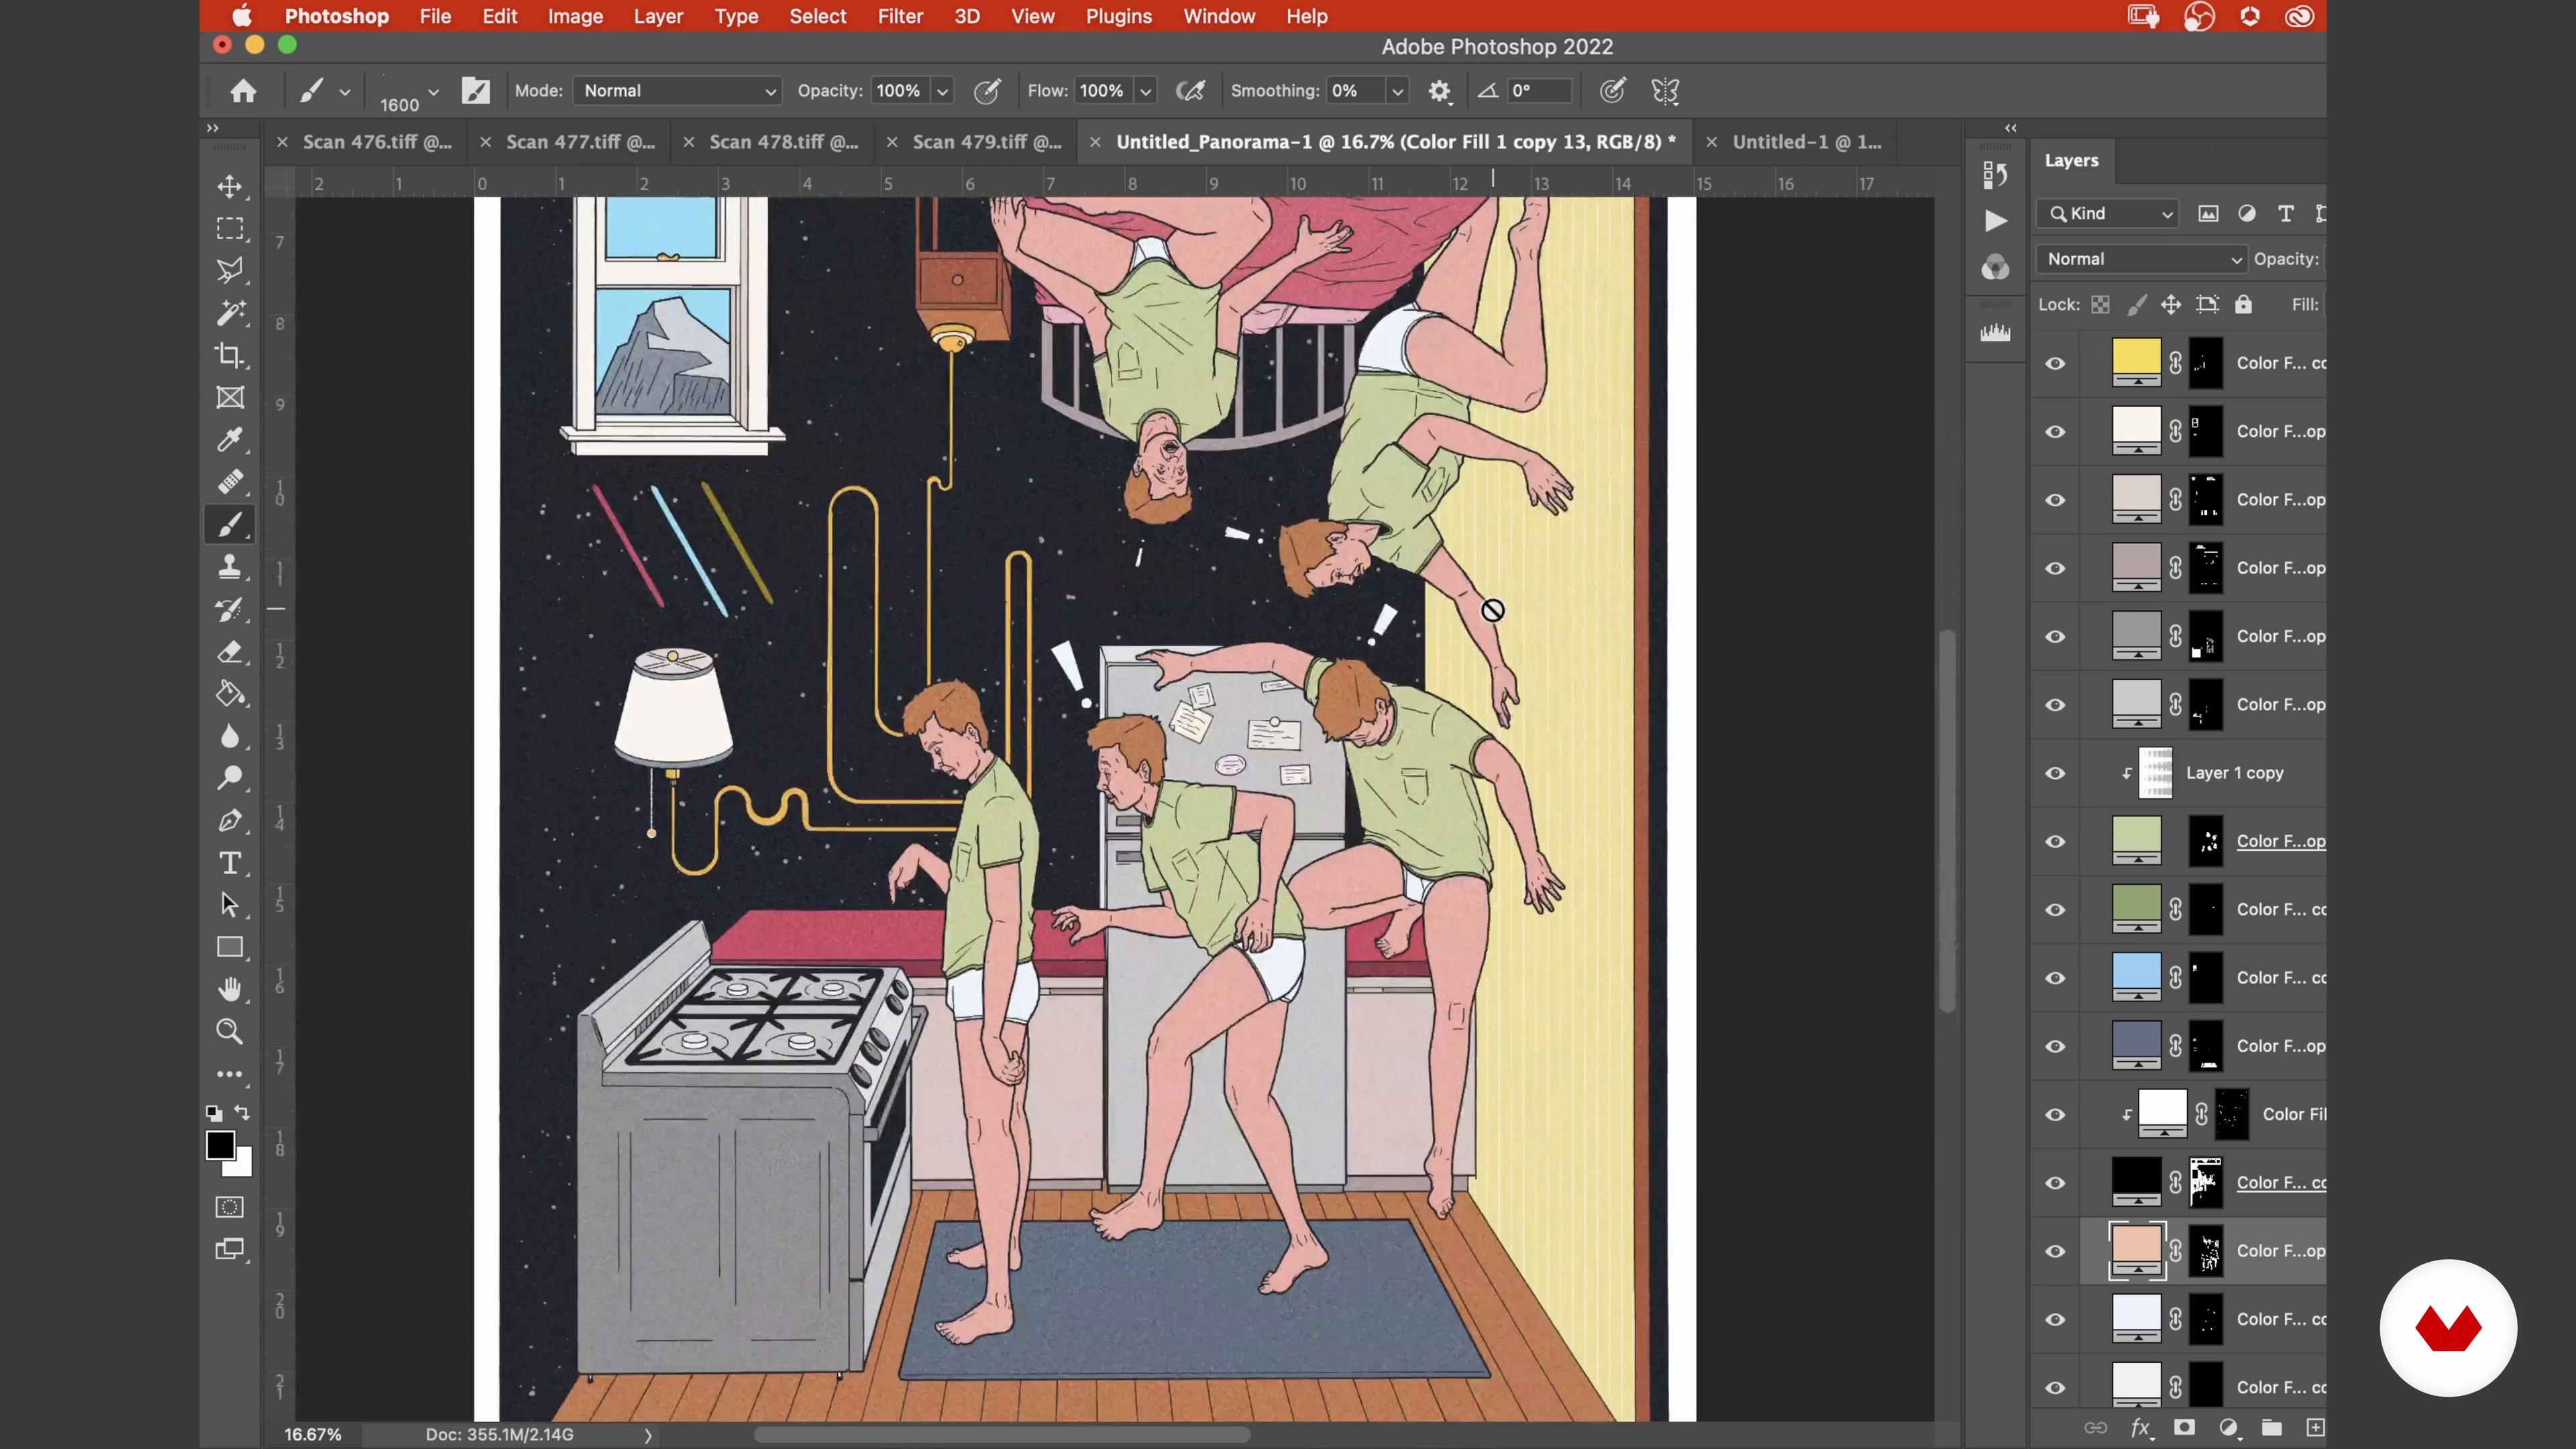Click the foreground color swatch

pos(220,1144)
